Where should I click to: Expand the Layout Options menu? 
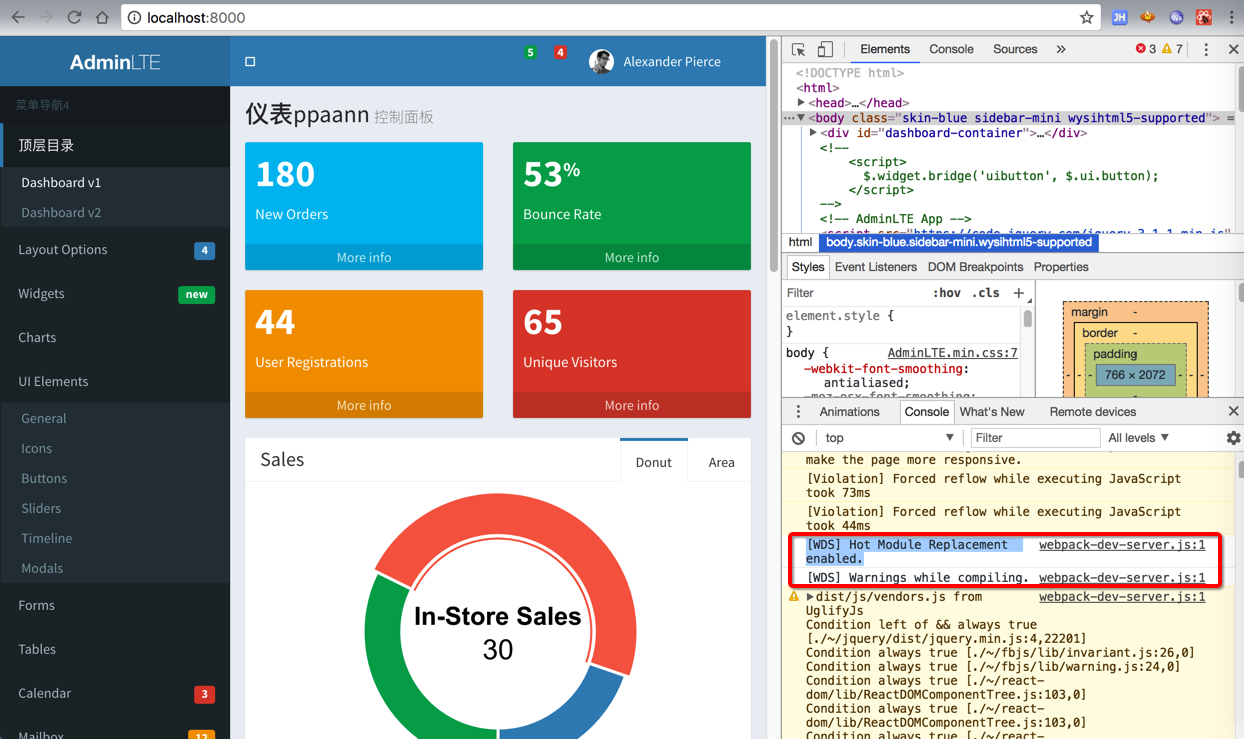(x=115, y=250)
